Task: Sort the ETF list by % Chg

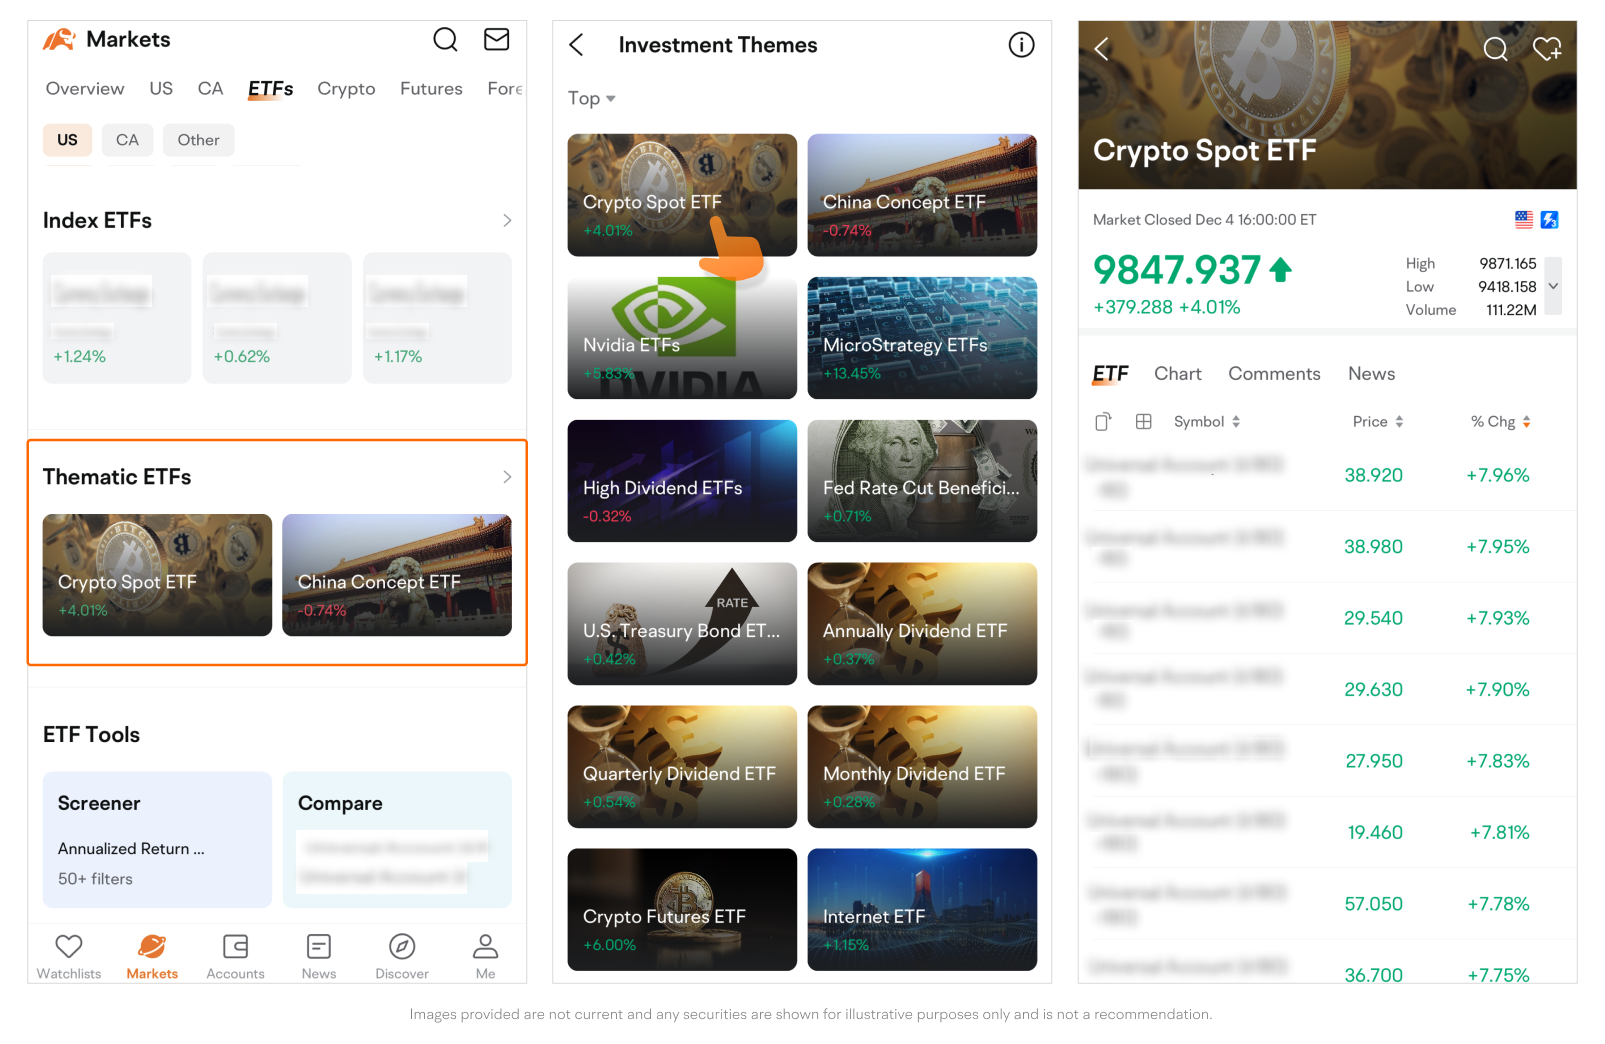Action: coord(1500,422)
